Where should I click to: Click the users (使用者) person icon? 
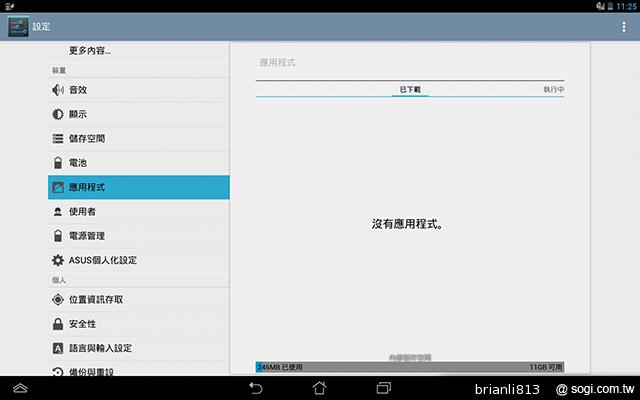[58, 211]
